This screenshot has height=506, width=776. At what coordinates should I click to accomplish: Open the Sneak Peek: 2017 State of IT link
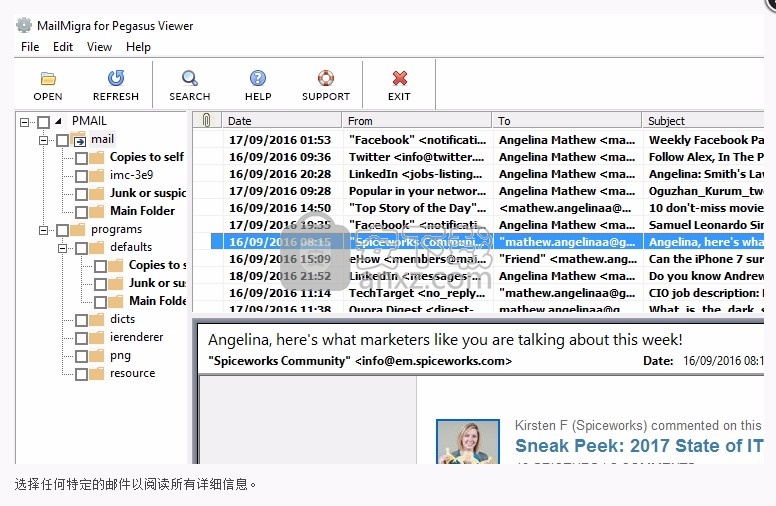click(x=639, y=446)
